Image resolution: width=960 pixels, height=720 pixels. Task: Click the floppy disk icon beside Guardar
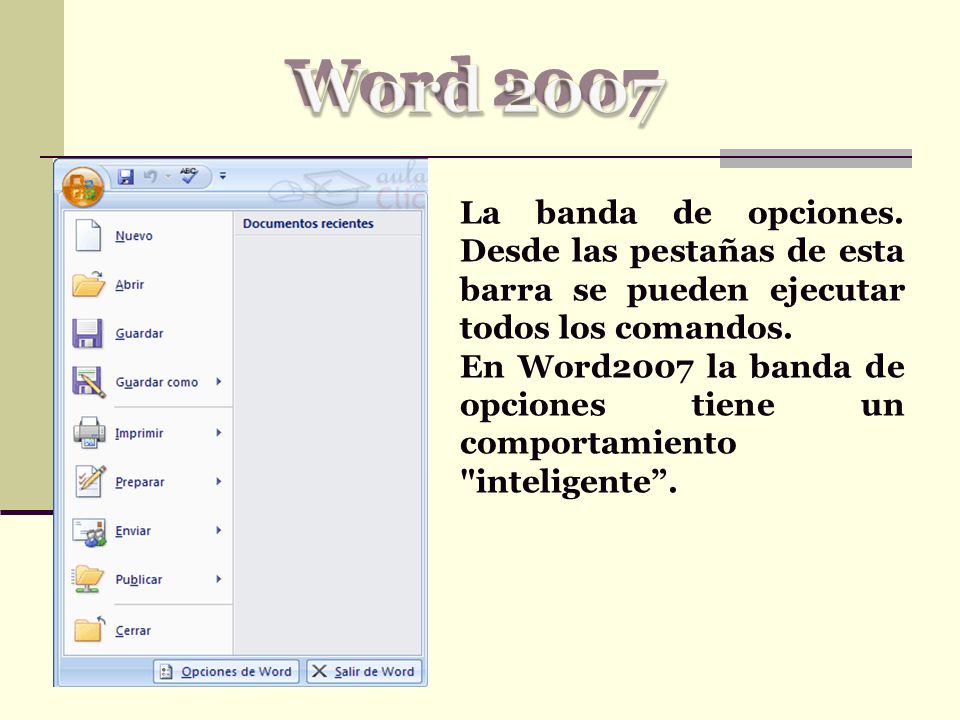tap(88, 333)
